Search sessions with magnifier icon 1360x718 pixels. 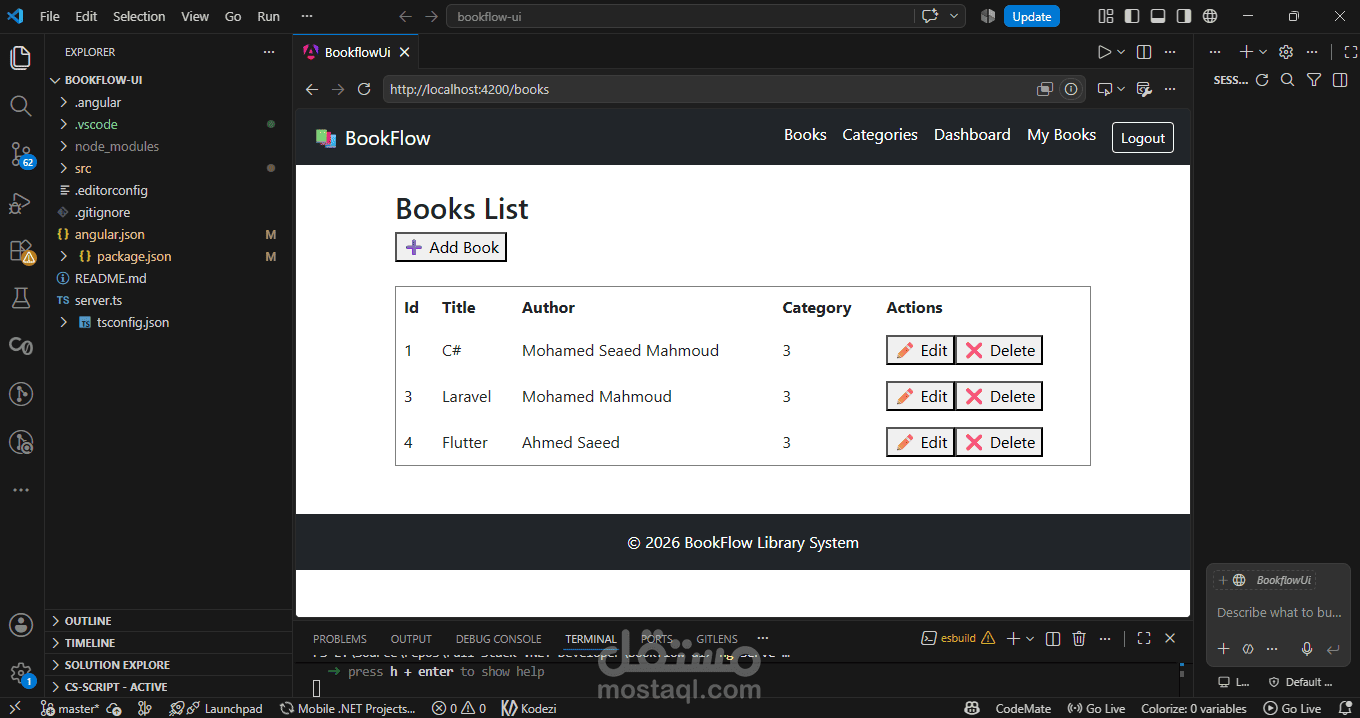(1288, 80)
